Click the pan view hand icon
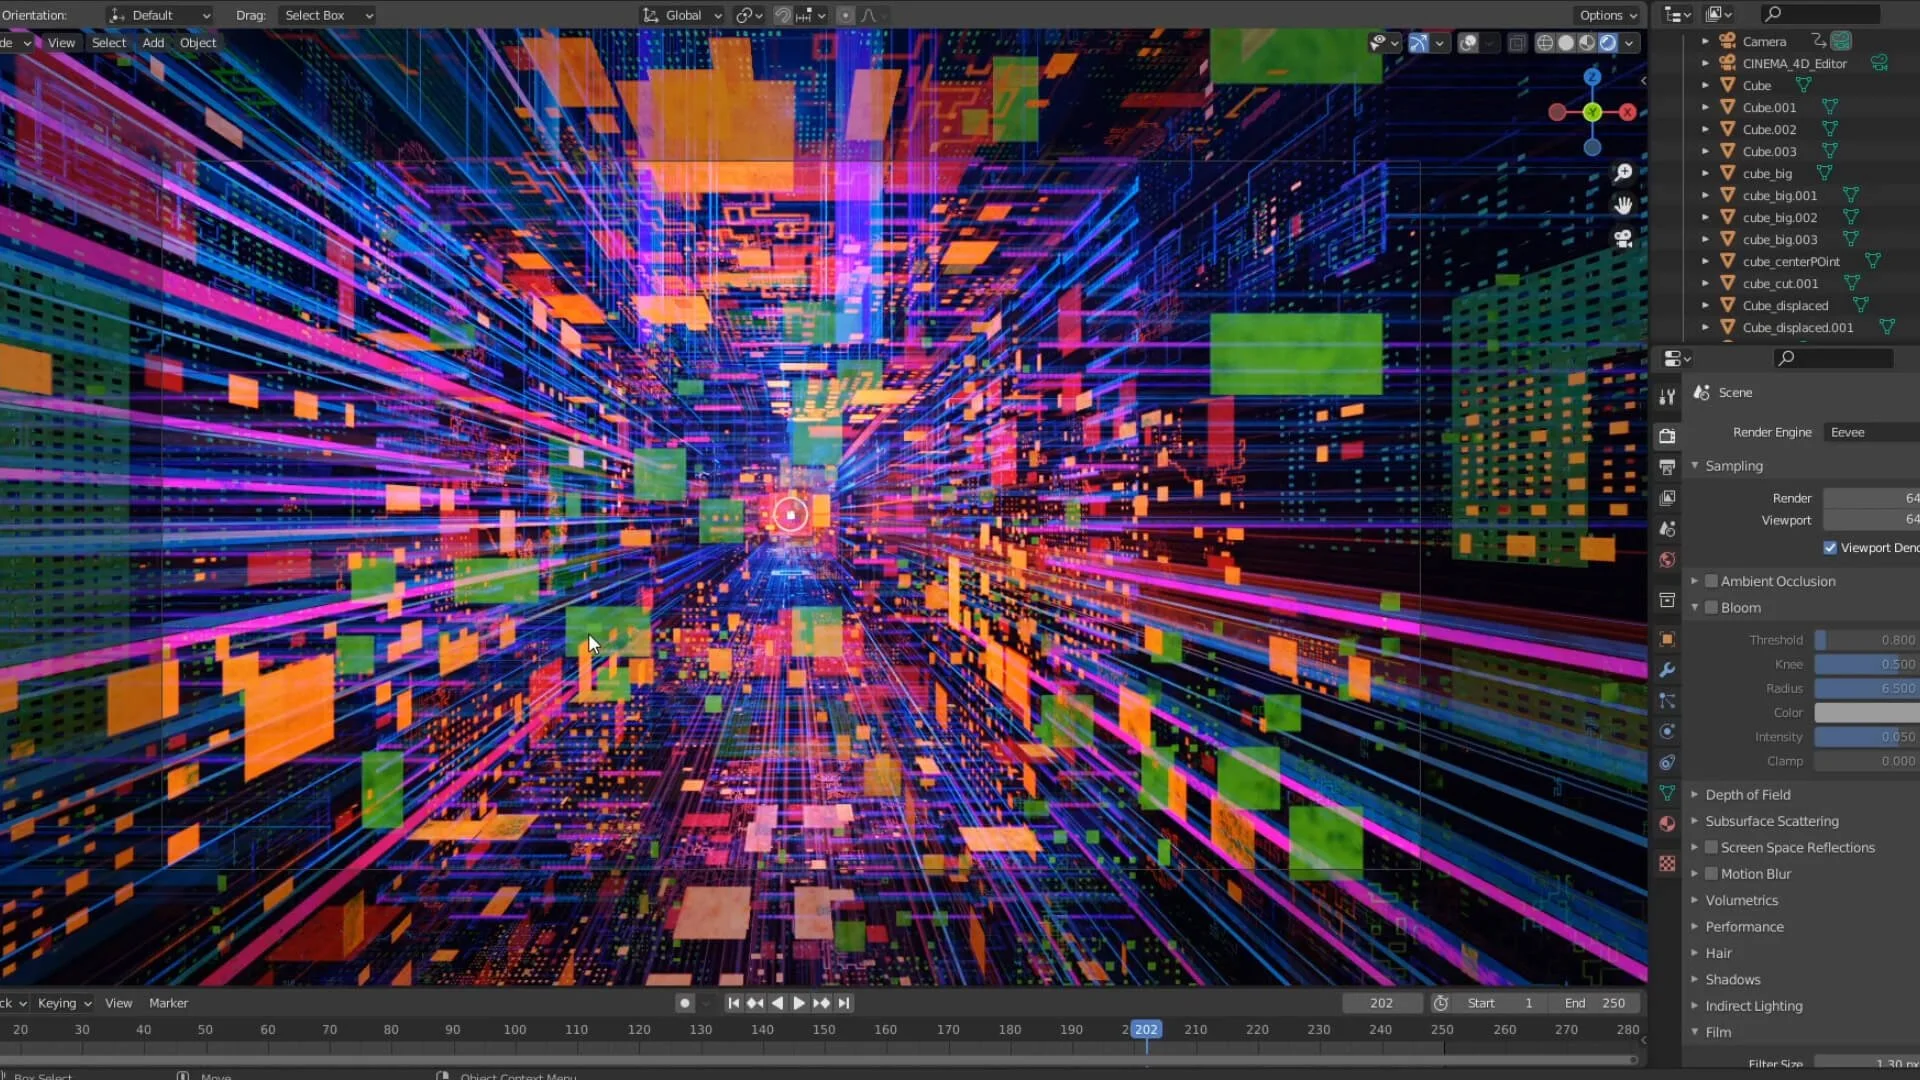 coord(1623,206)
